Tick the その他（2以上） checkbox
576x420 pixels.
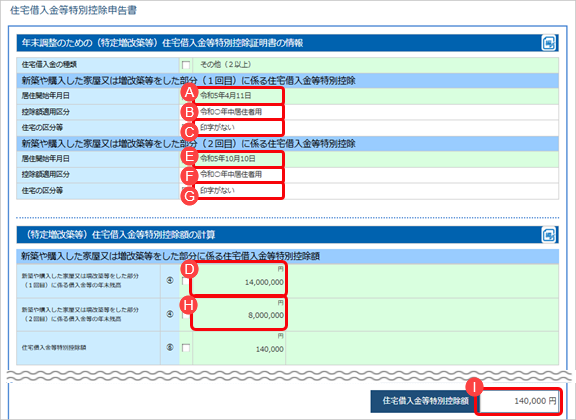click(186, 65)
